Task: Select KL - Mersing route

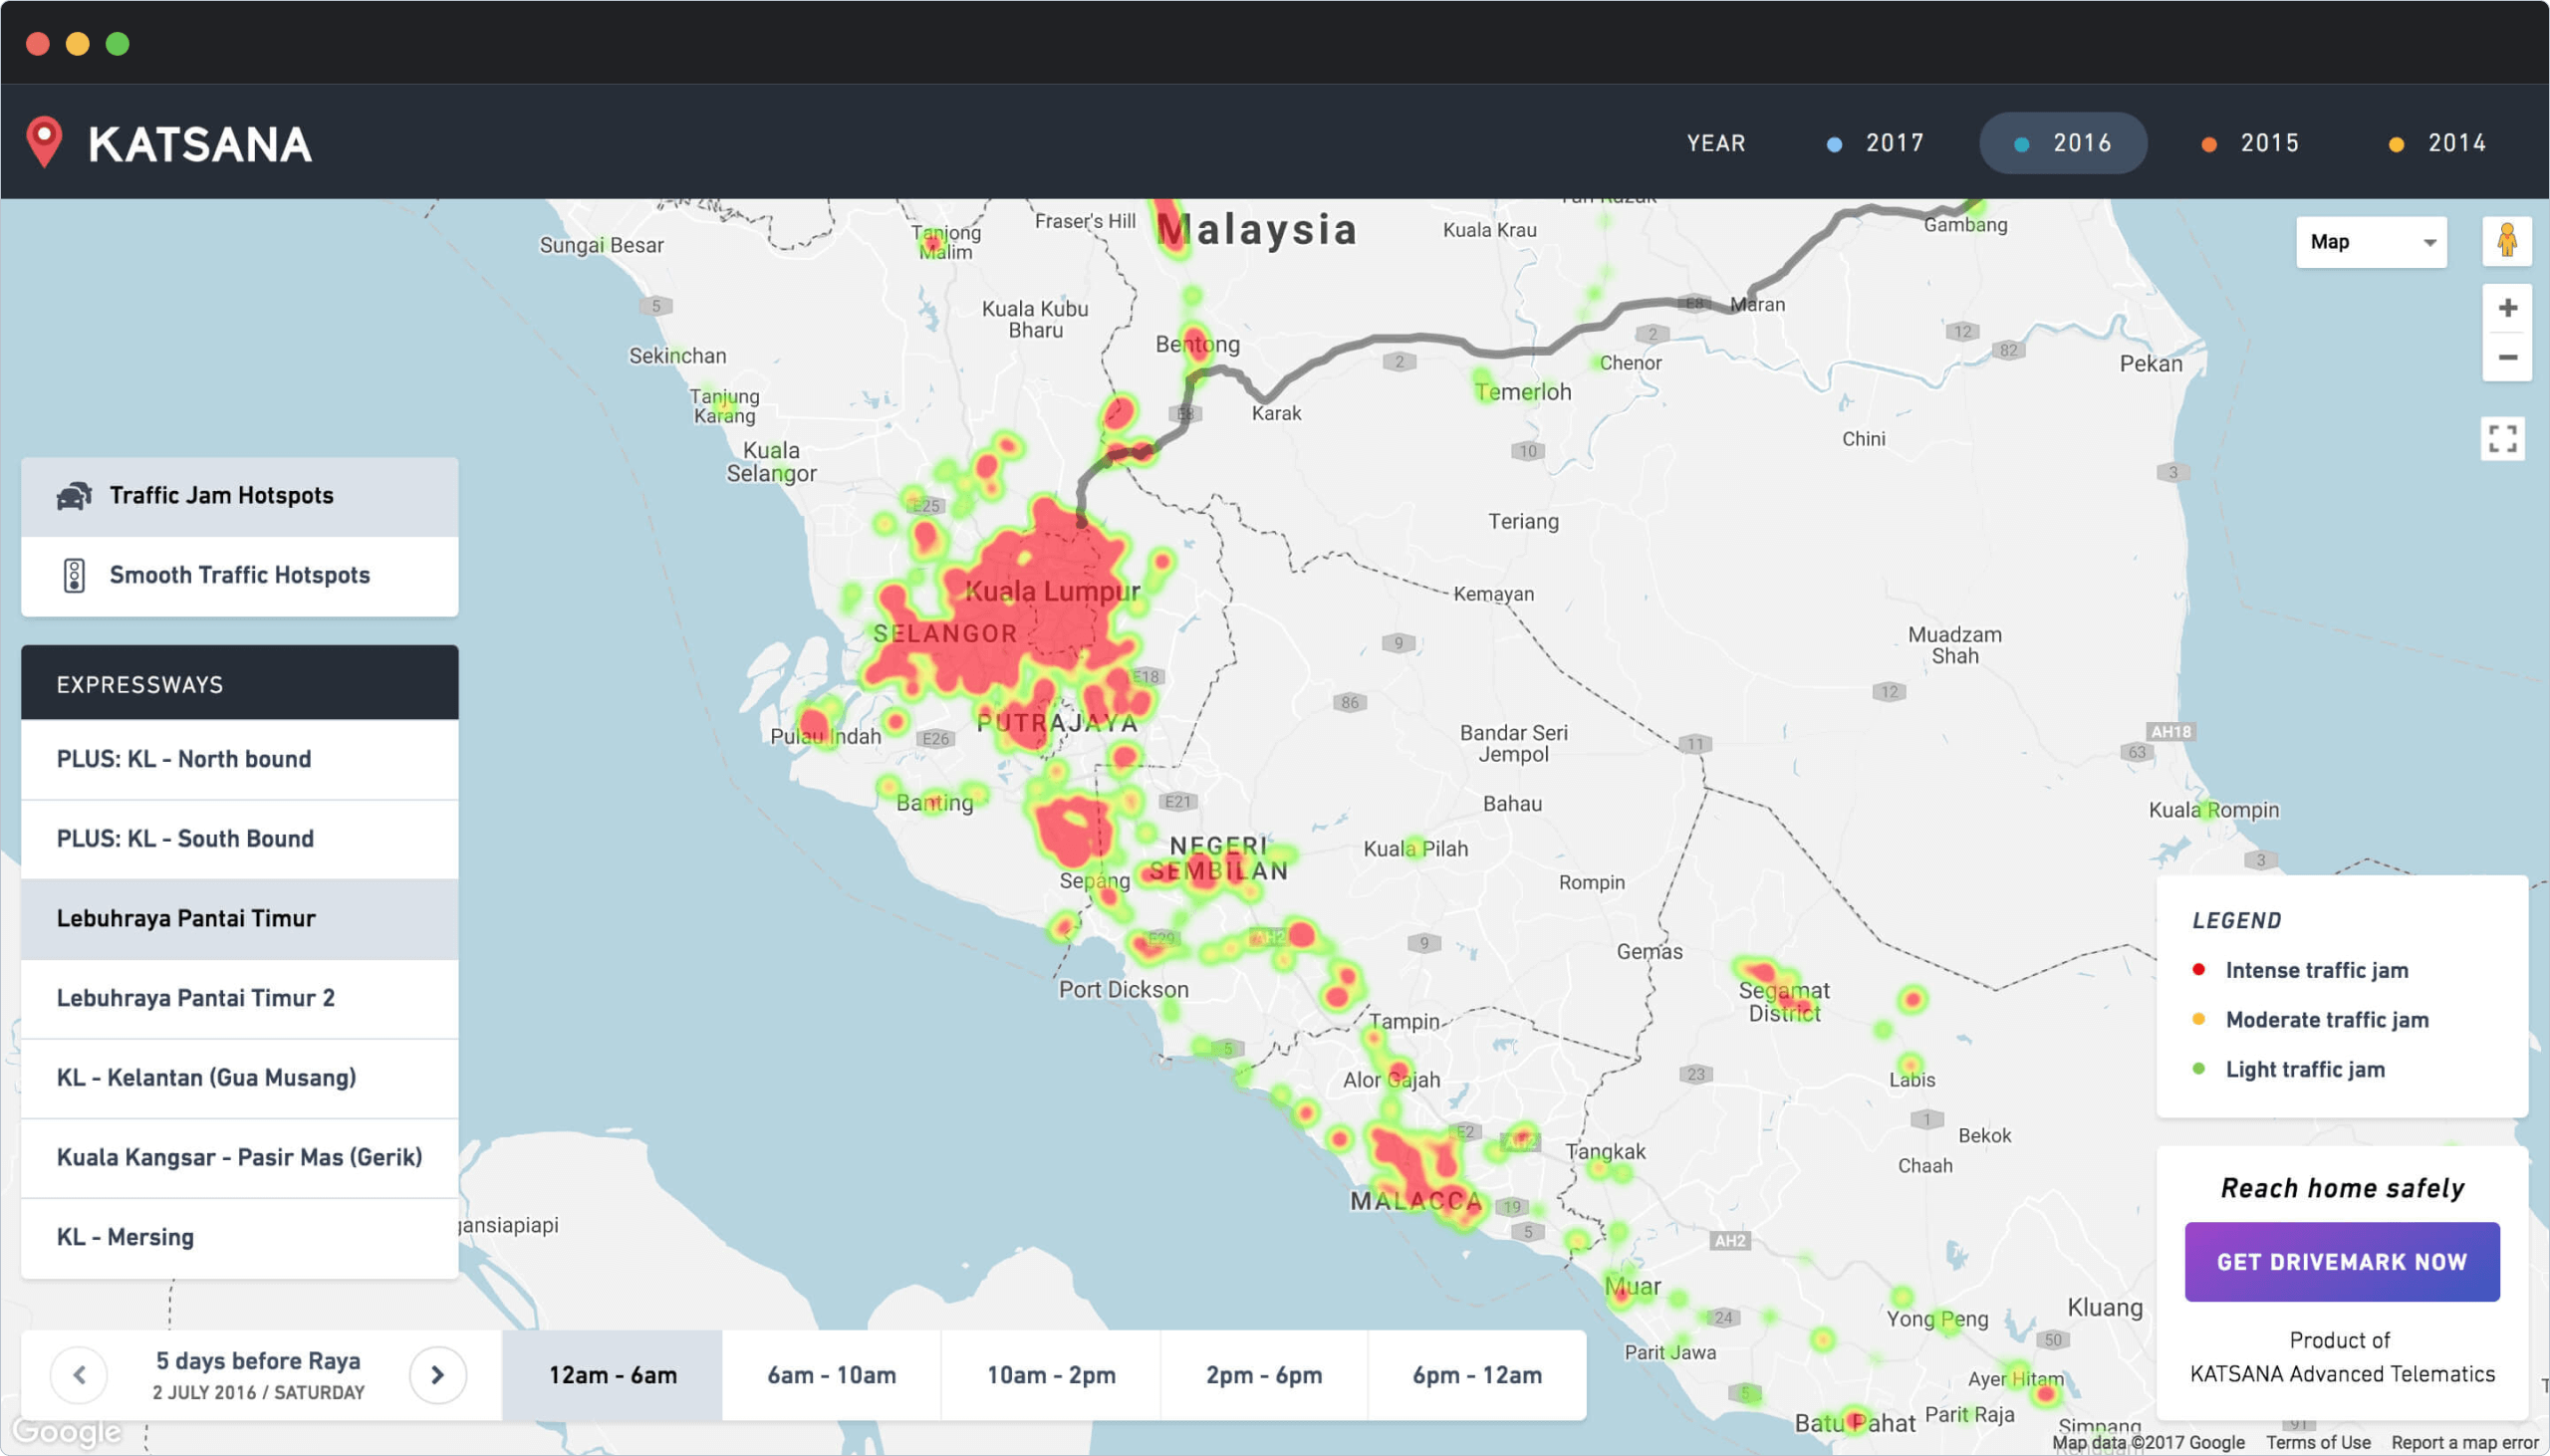Action: [x=240, y=1238]
